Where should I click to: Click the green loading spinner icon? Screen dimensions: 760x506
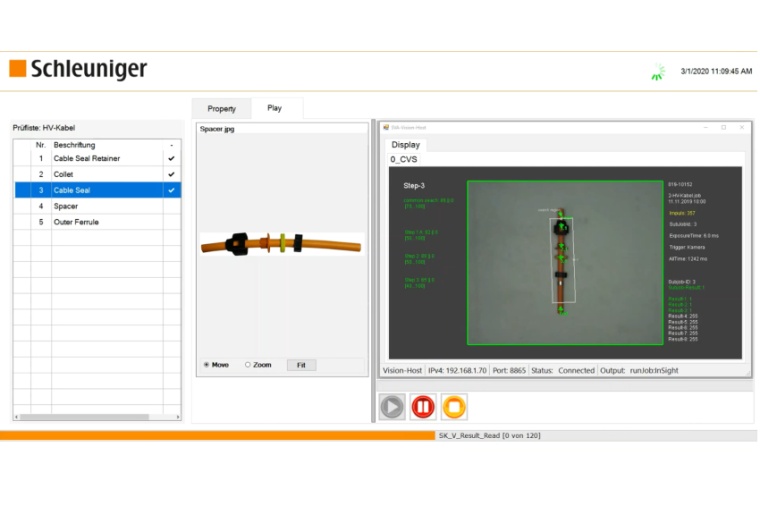[657, 72]
